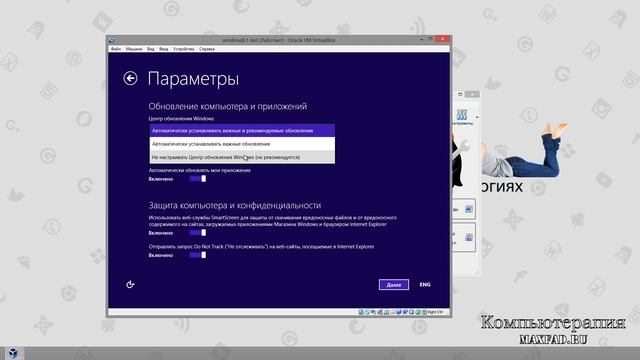640x360 pixels.
Task: Toggle automatic app updates switch
Action: point(198,179)
